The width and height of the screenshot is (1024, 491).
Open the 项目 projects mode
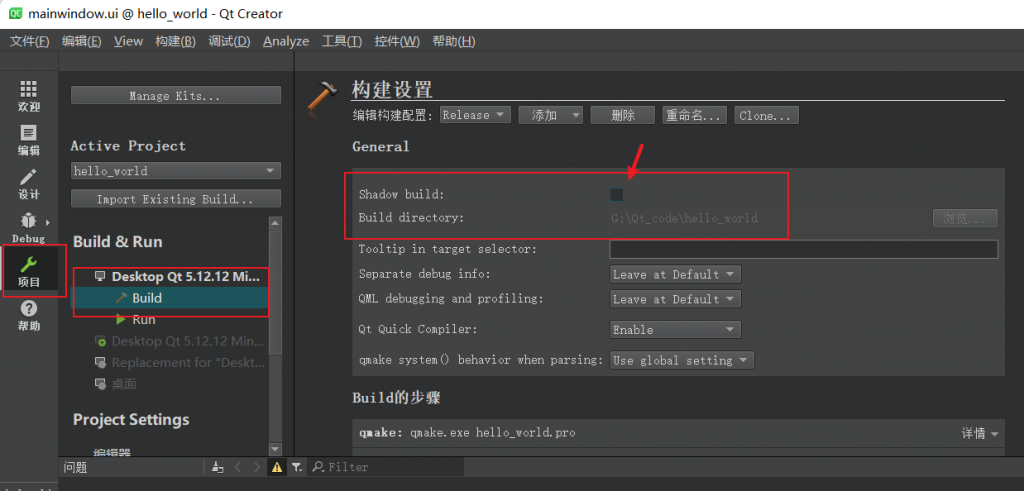(29, 271)
